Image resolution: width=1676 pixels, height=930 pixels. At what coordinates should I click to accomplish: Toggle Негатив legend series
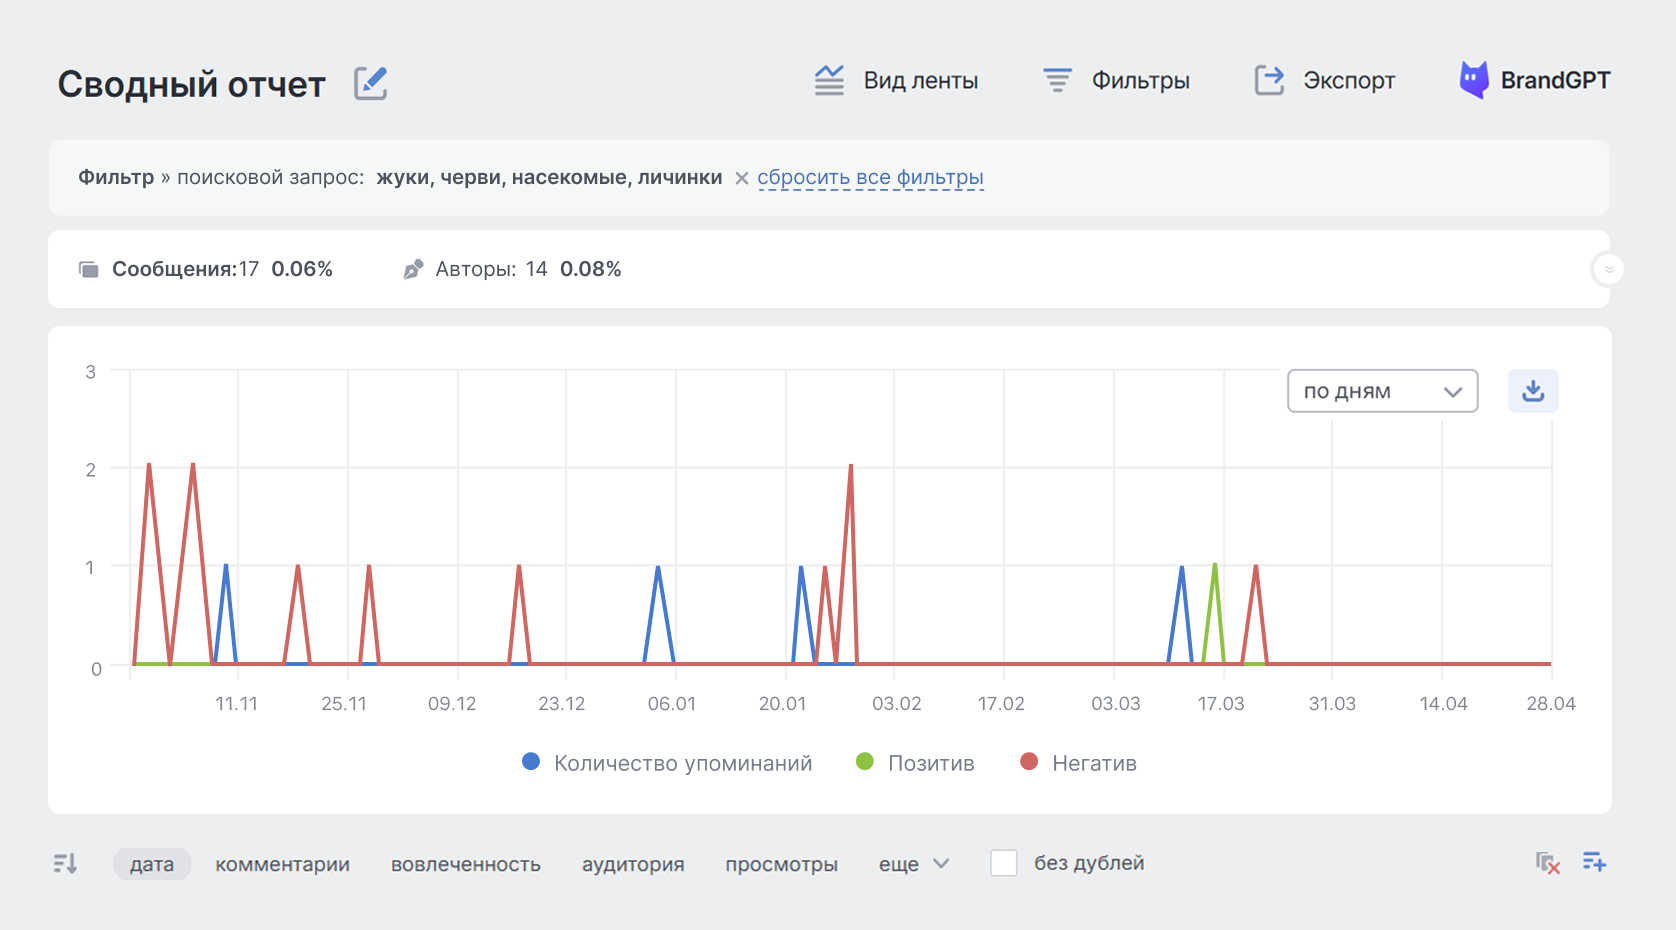click(x=1078, y=763)
